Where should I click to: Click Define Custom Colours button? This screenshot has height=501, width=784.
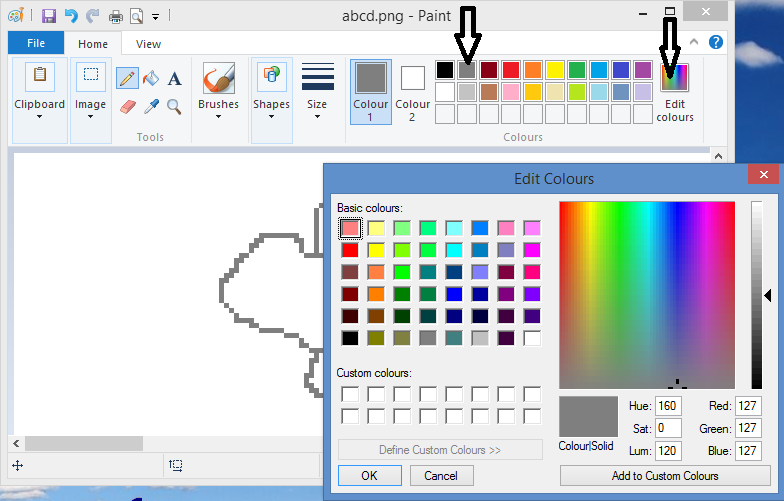(x=440, y=450)
